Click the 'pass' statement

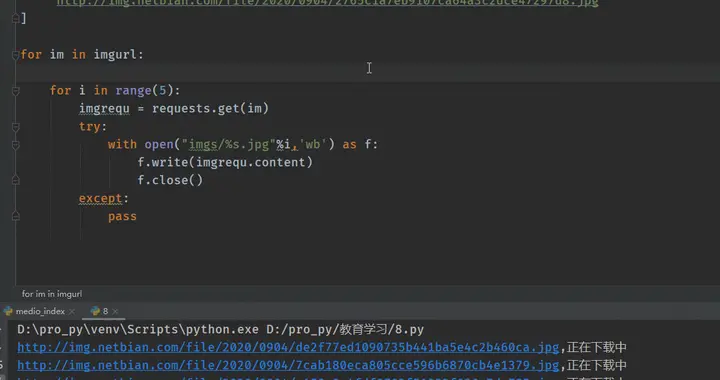[122, 217]
